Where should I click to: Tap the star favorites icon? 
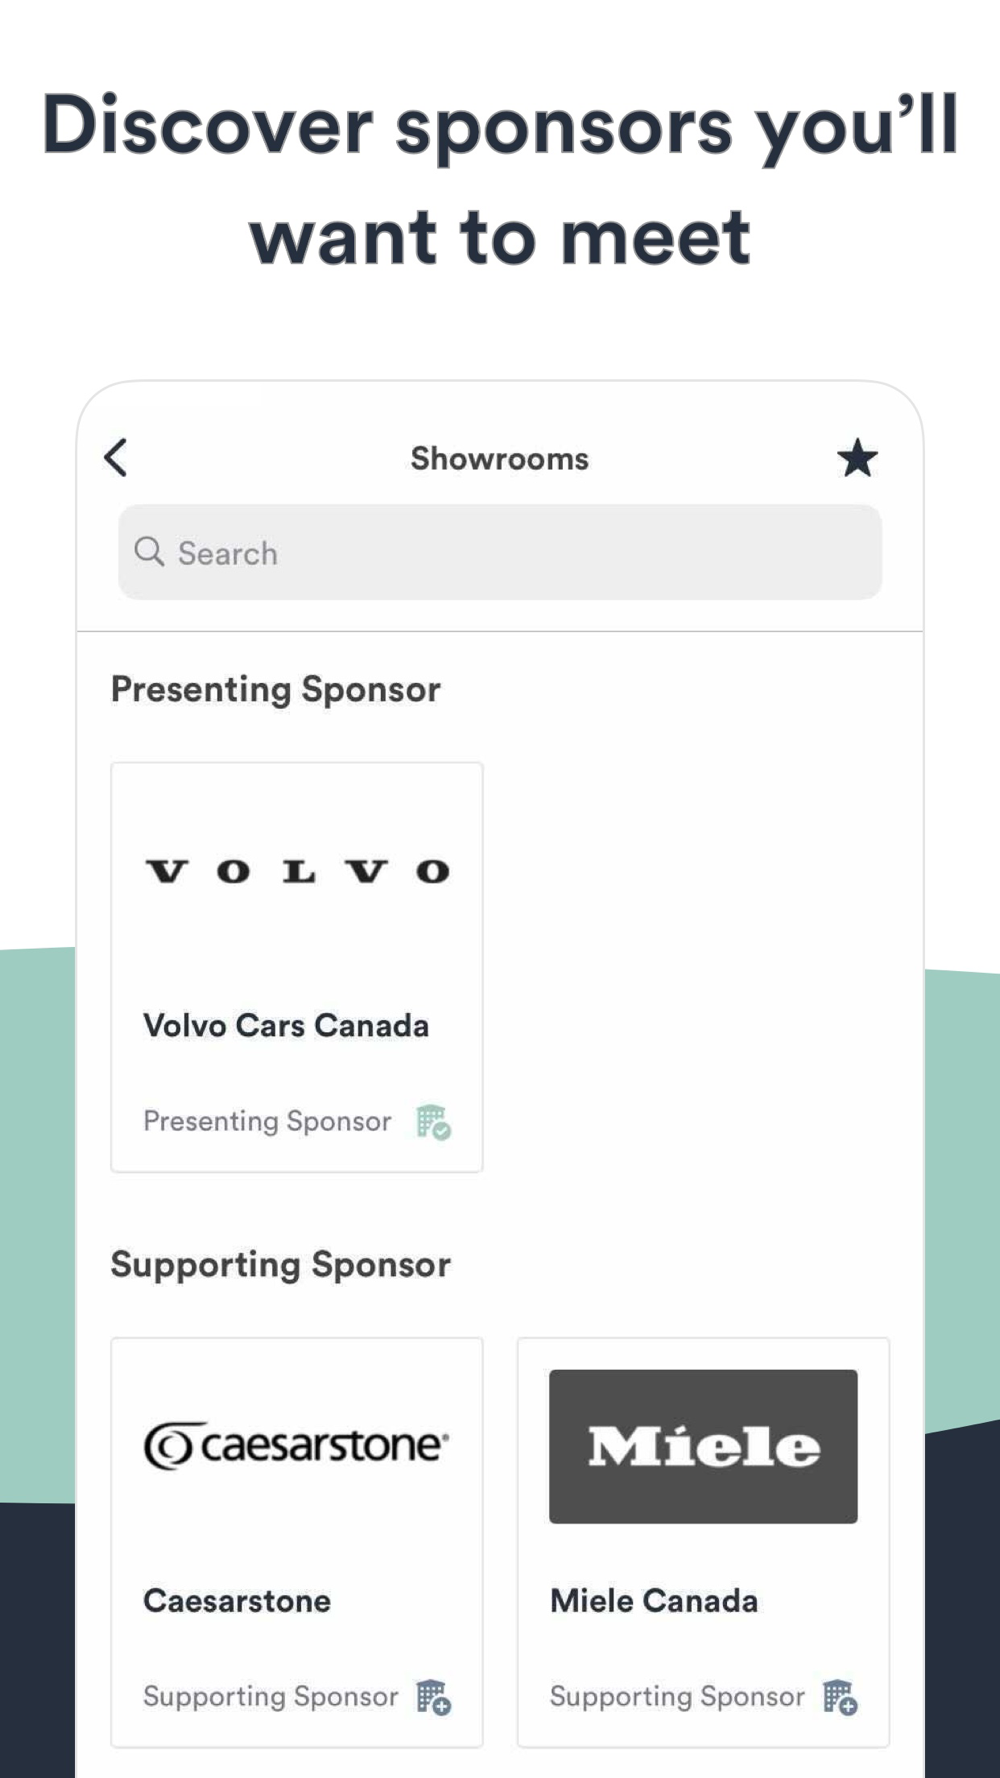pos(857,458)
